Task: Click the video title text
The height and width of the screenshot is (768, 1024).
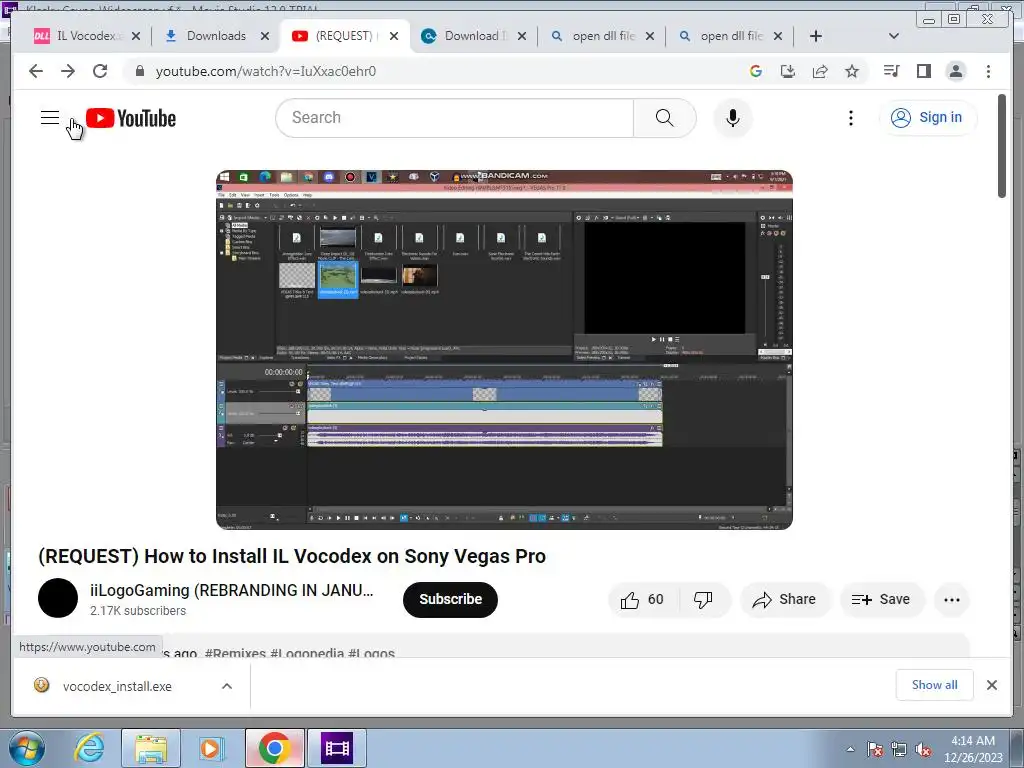Action: pos(292,556)
